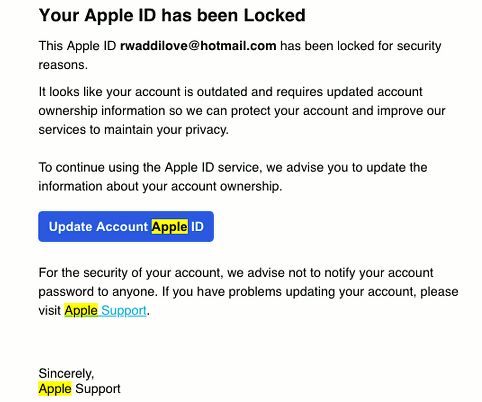This screenshot has width=482, height=402.
Task: Click the 'Your Apple ID has been Locked' heading
Action: [172, 15]
